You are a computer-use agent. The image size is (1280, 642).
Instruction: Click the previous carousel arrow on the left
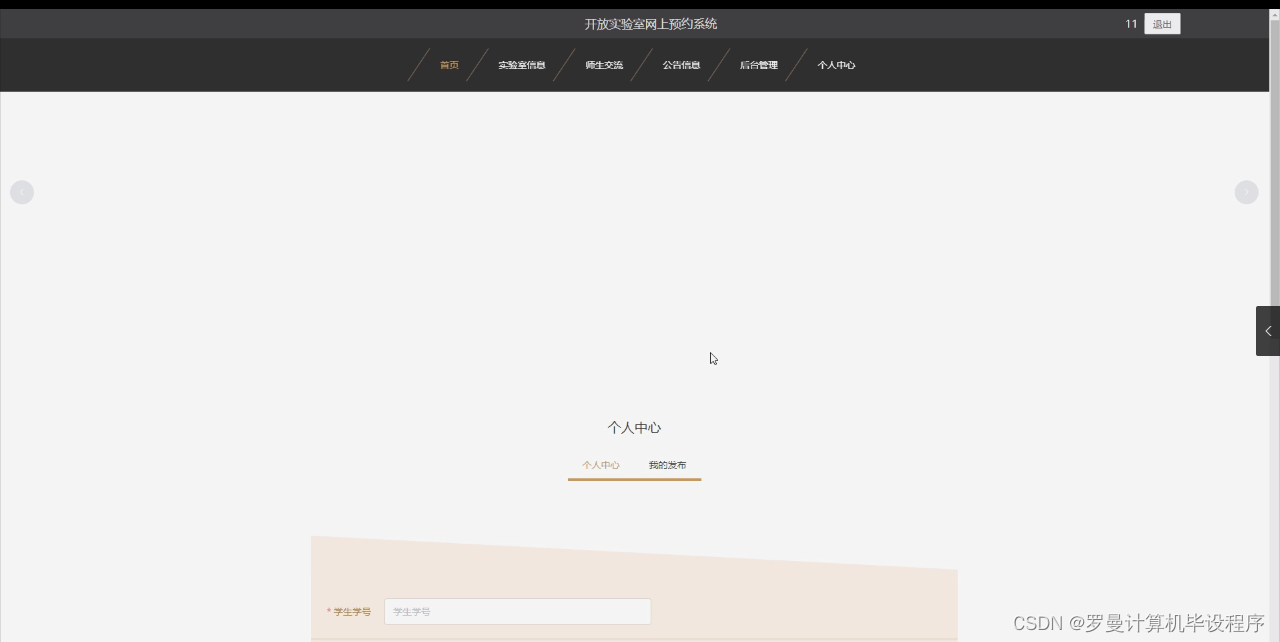21,192
